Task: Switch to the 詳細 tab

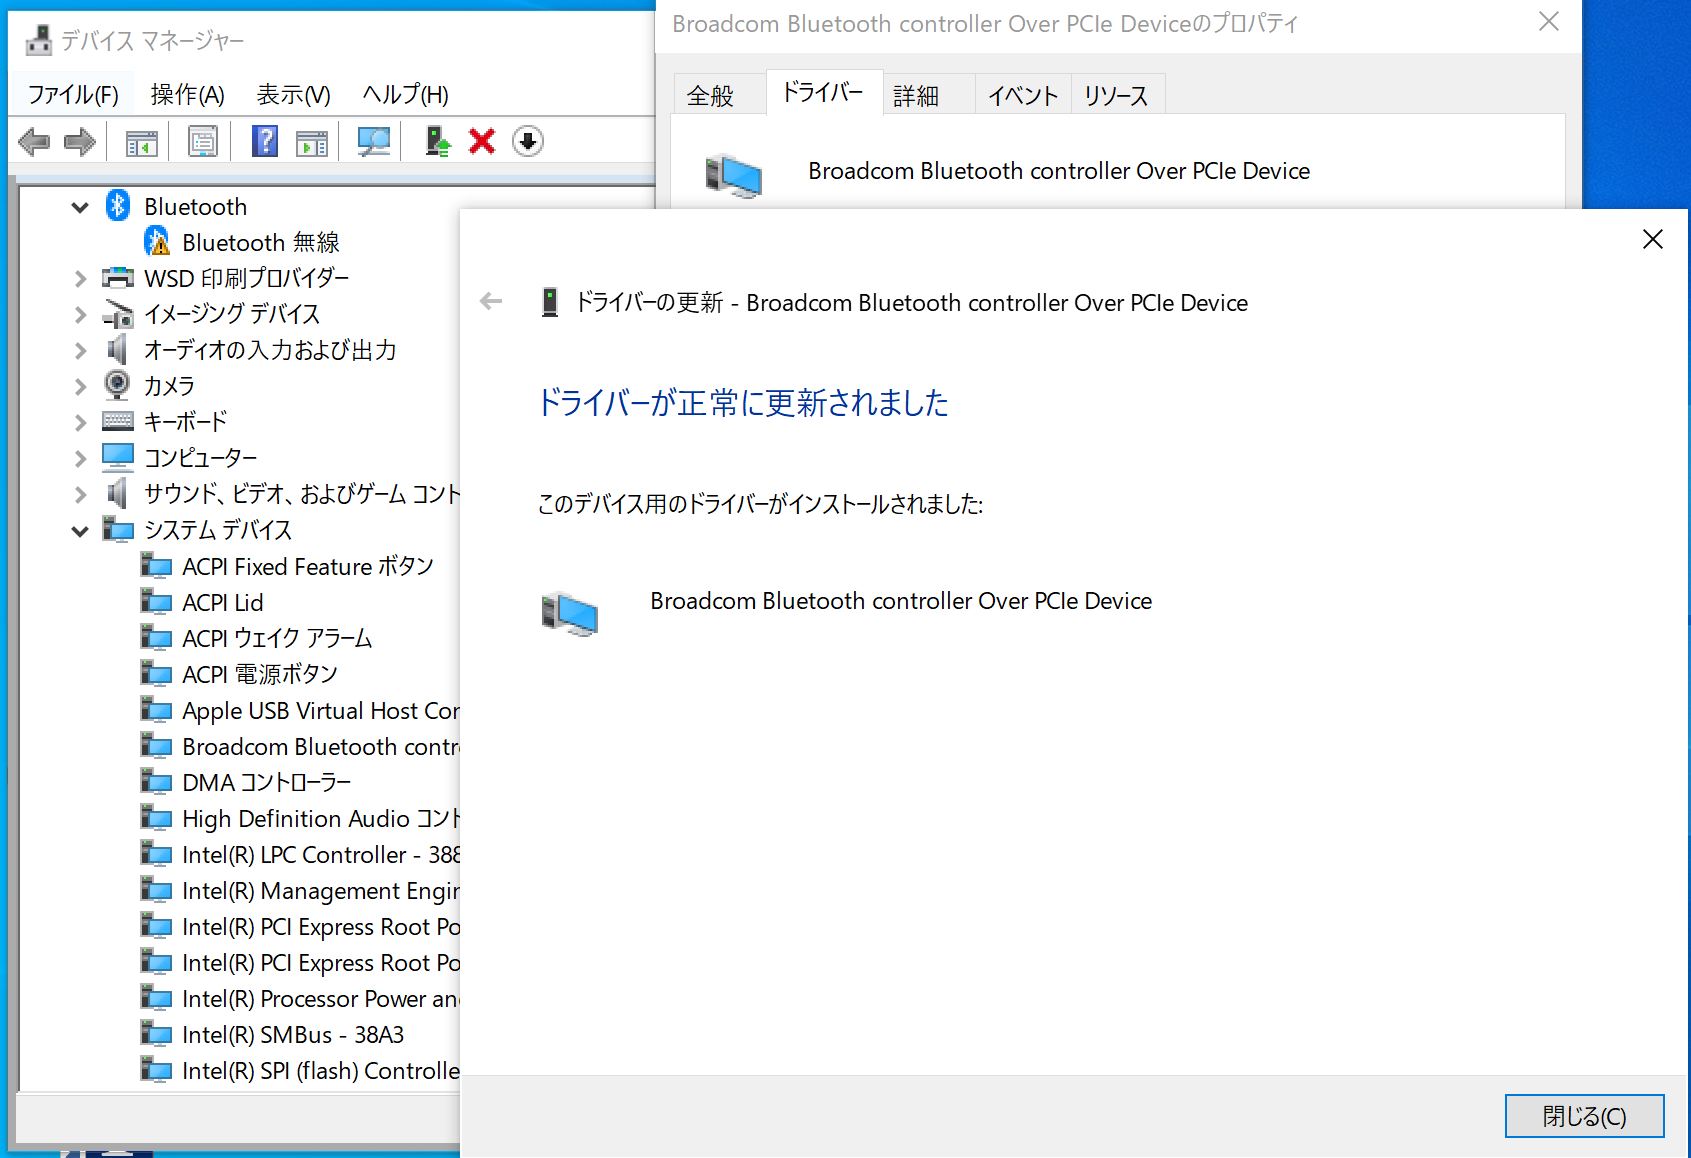Action: (916, 95)
